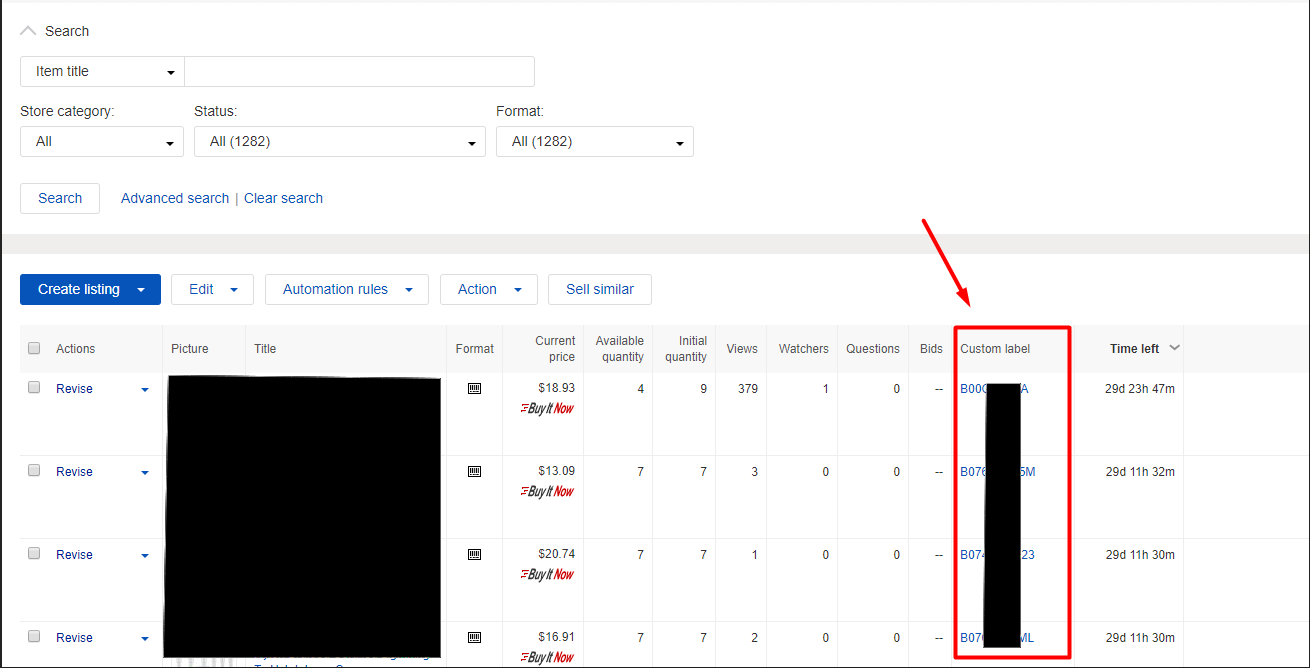Viewport: 1310px width, 668px height.
Task: Click the 29d 11h 32m time left value
Action: click(x=1140, y=472)
